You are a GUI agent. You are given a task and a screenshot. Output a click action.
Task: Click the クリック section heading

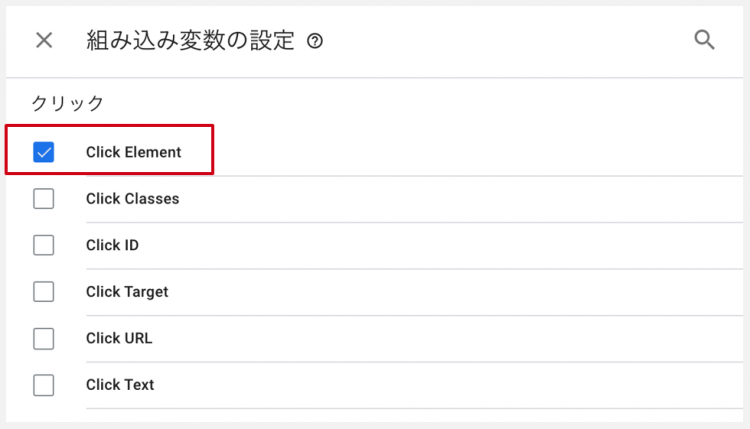67,103
